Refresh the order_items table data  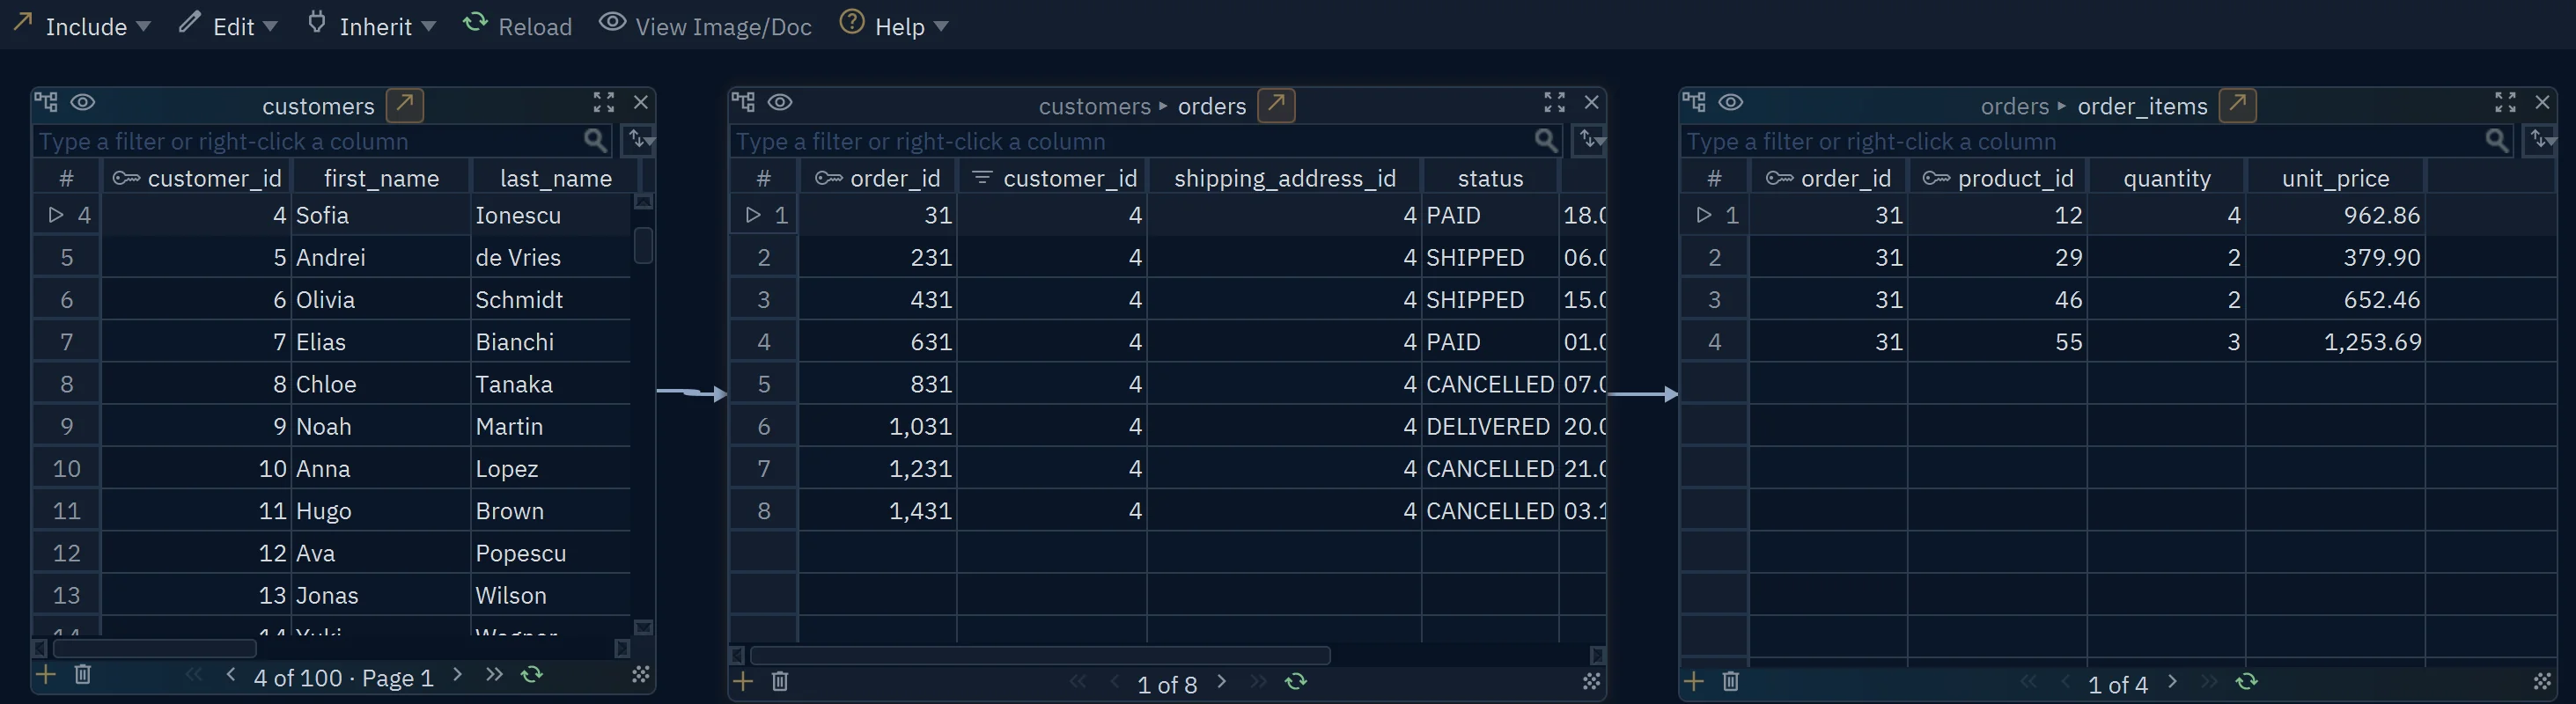coord(2246,682)
